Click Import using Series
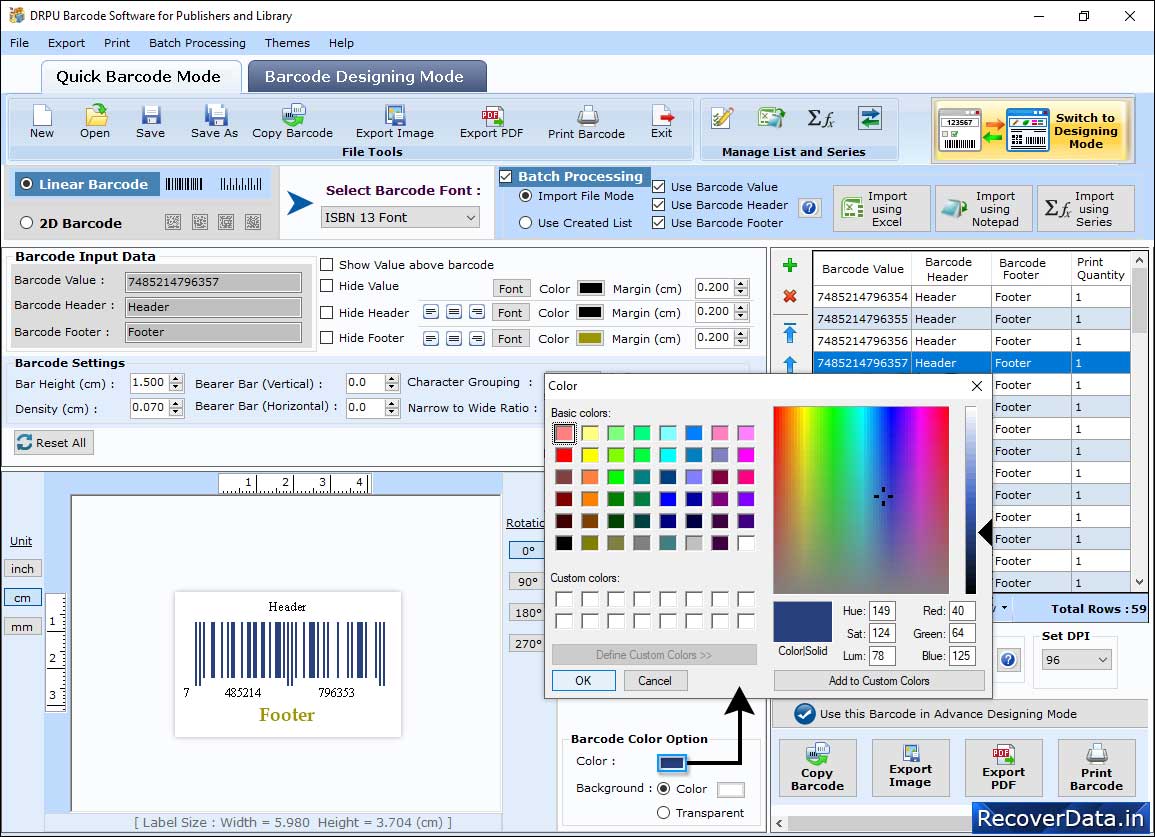The height and width of the screenshot is (837, 1155). pyautogui.click(x=1086, y=209)
